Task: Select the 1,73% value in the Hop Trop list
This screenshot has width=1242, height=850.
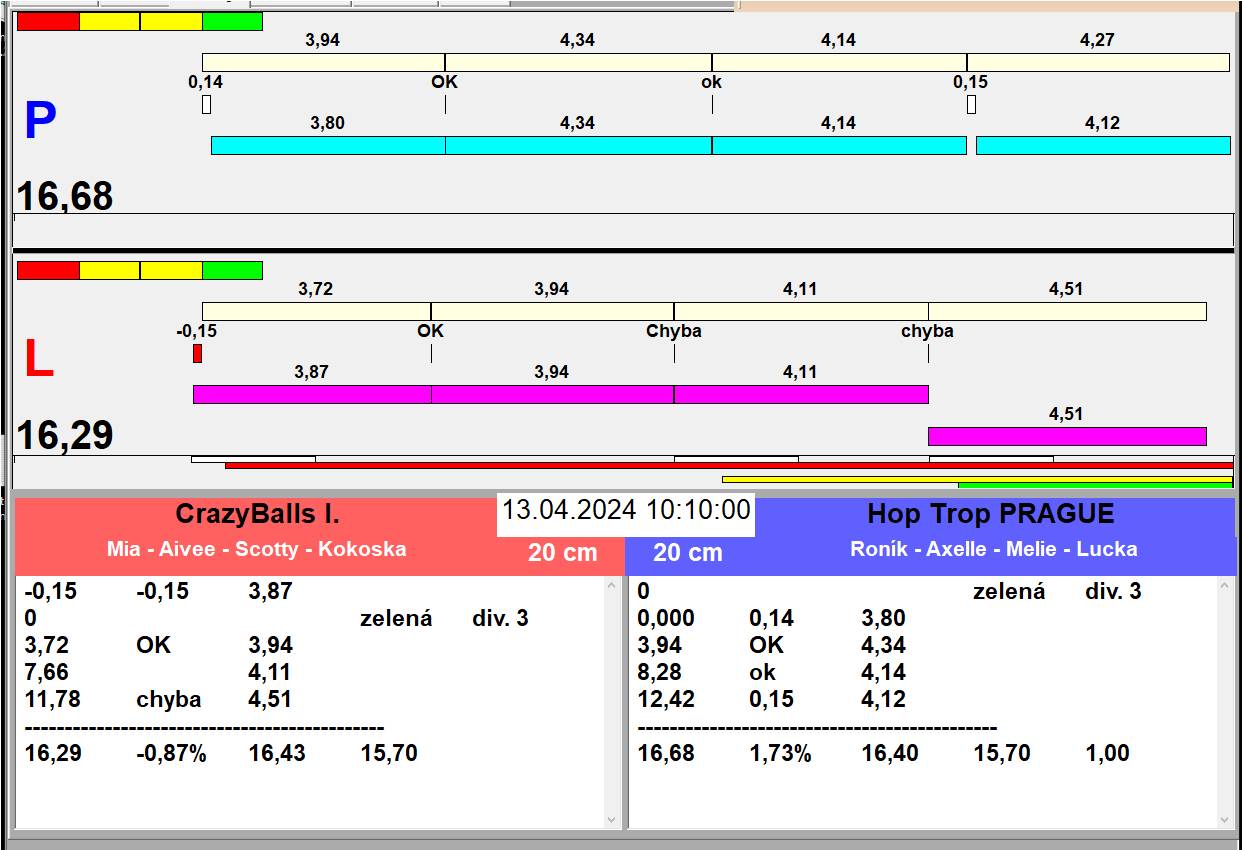Action: pyautogui.click(x=780, y=753)
